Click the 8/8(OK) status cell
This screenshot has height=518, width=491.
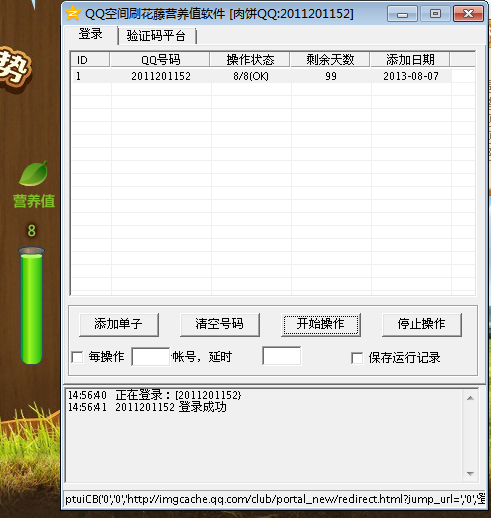pos(251,76)
